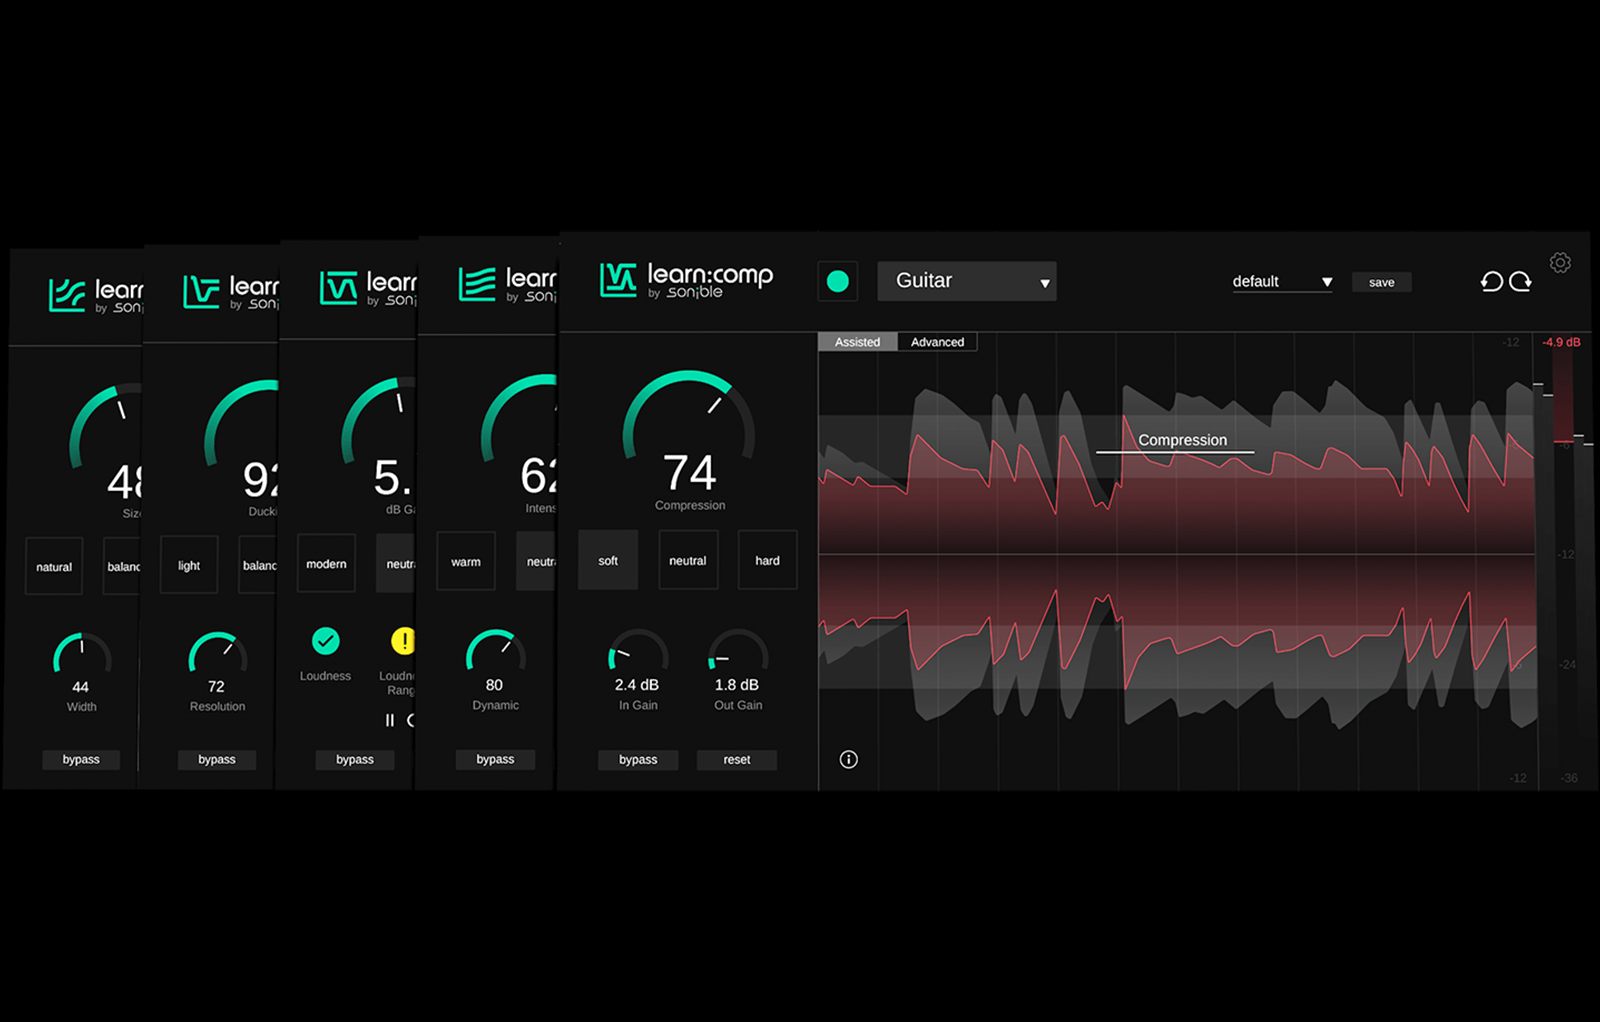The width and height of the screenshot is (1600, 1022).
Task: Click the info icon below the waveform
Action: tap(848, 759)
